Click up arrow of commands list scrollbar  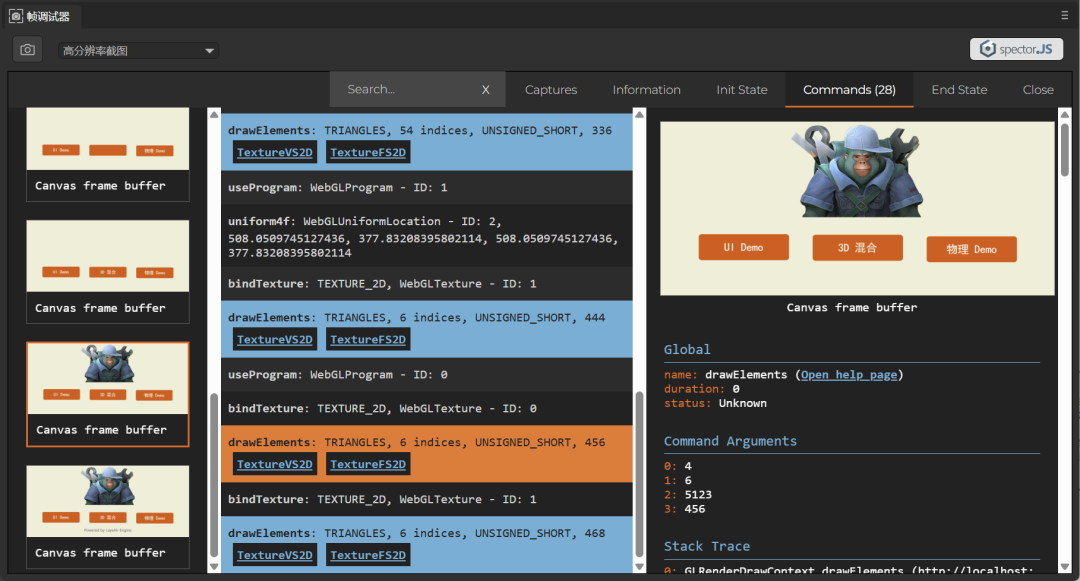[639, 114]
